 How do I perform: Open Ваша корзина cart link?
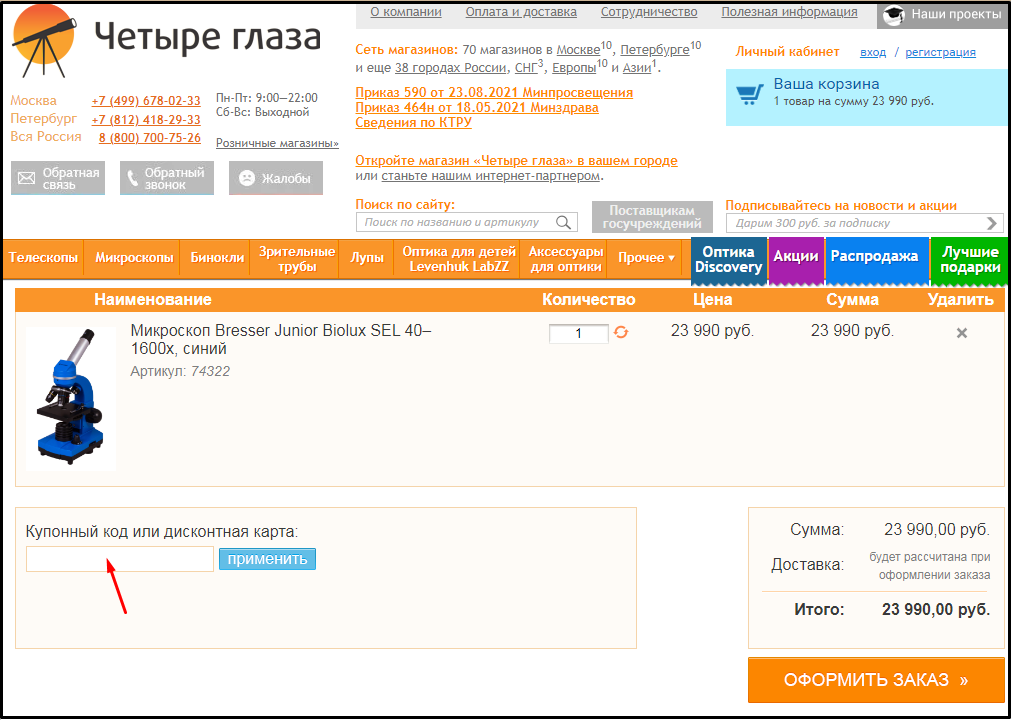click(826, 84)
